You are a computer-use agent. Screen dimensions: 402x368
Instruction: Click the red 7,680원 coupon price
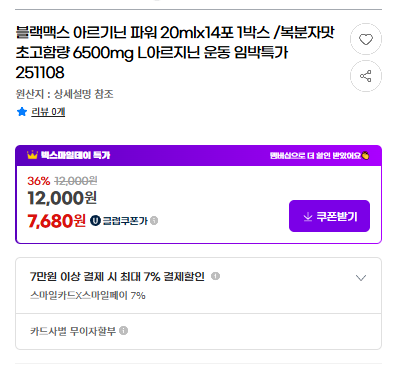(x=56, y=221)
